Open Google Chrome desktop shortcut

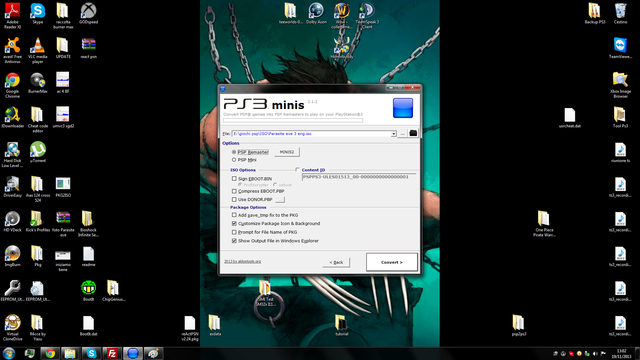pyautogui.click(x=12, y=85)
